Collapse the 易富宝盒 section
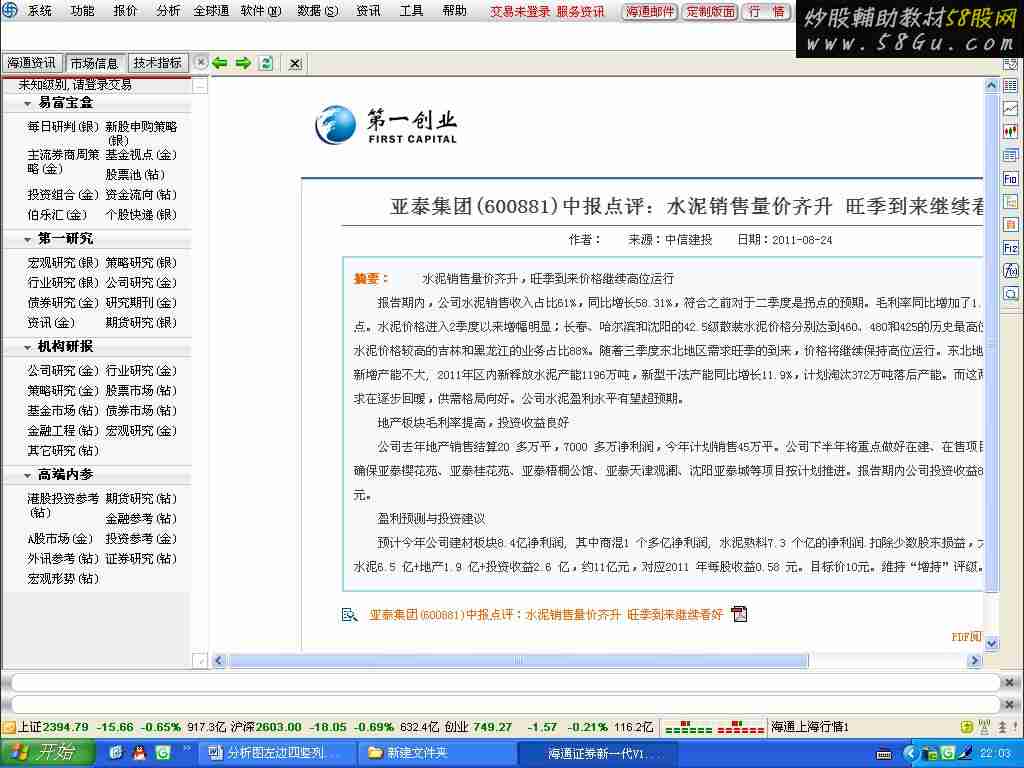1024x768 pixels. click(x=27, y=103)
